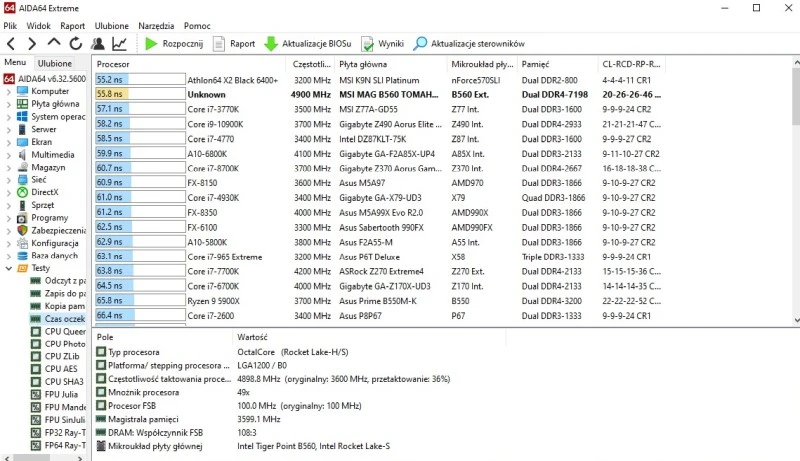The height and width of the screenshot is (461, 800).
Task: Expand the Komputer tree node
Action: (9, 91)
